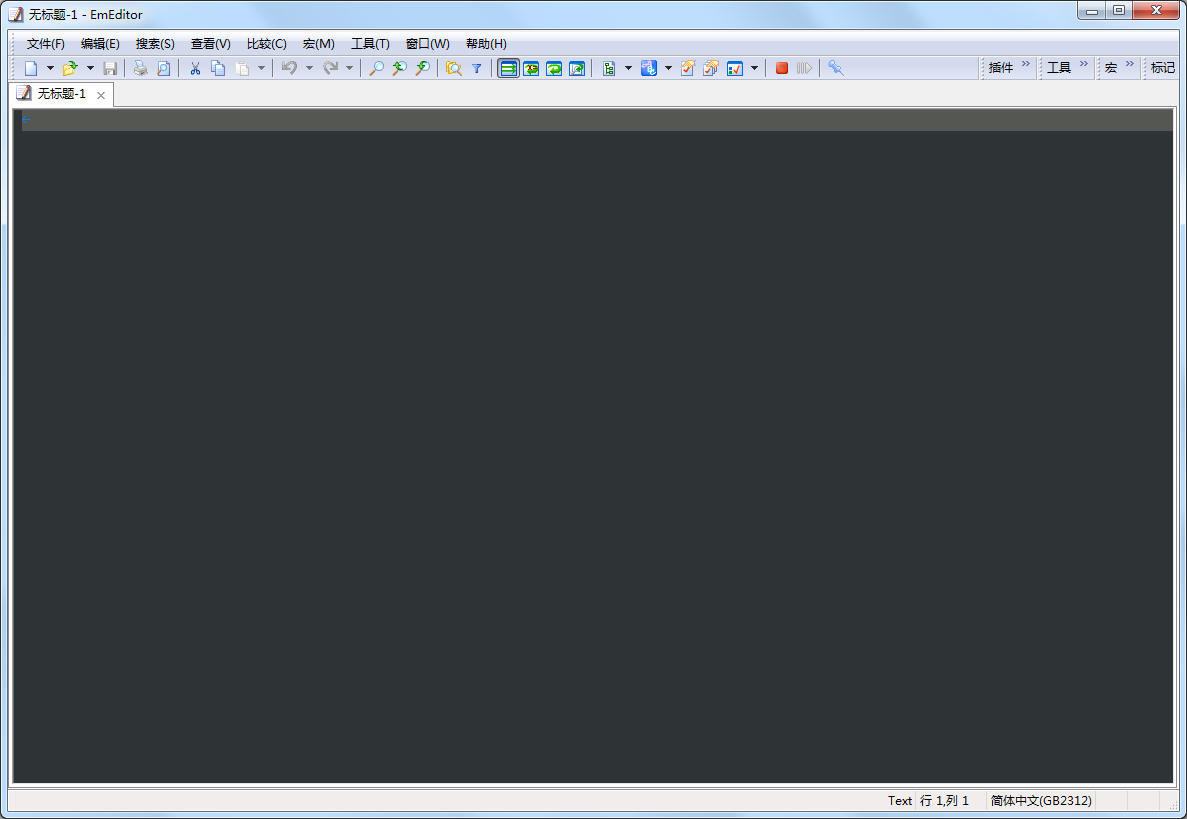The image size is (1187, 819).
Task: Click the Run macro play icon
Action: pos(805,68)
